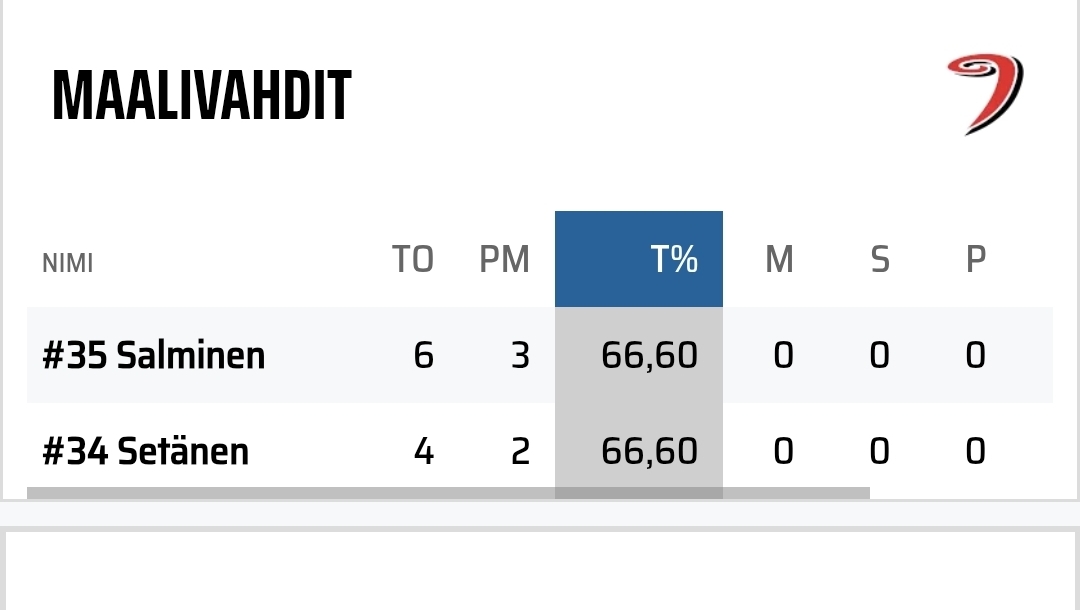Open player #34 Setänen
Screen dimensions: 1080x610
(146, 451)
